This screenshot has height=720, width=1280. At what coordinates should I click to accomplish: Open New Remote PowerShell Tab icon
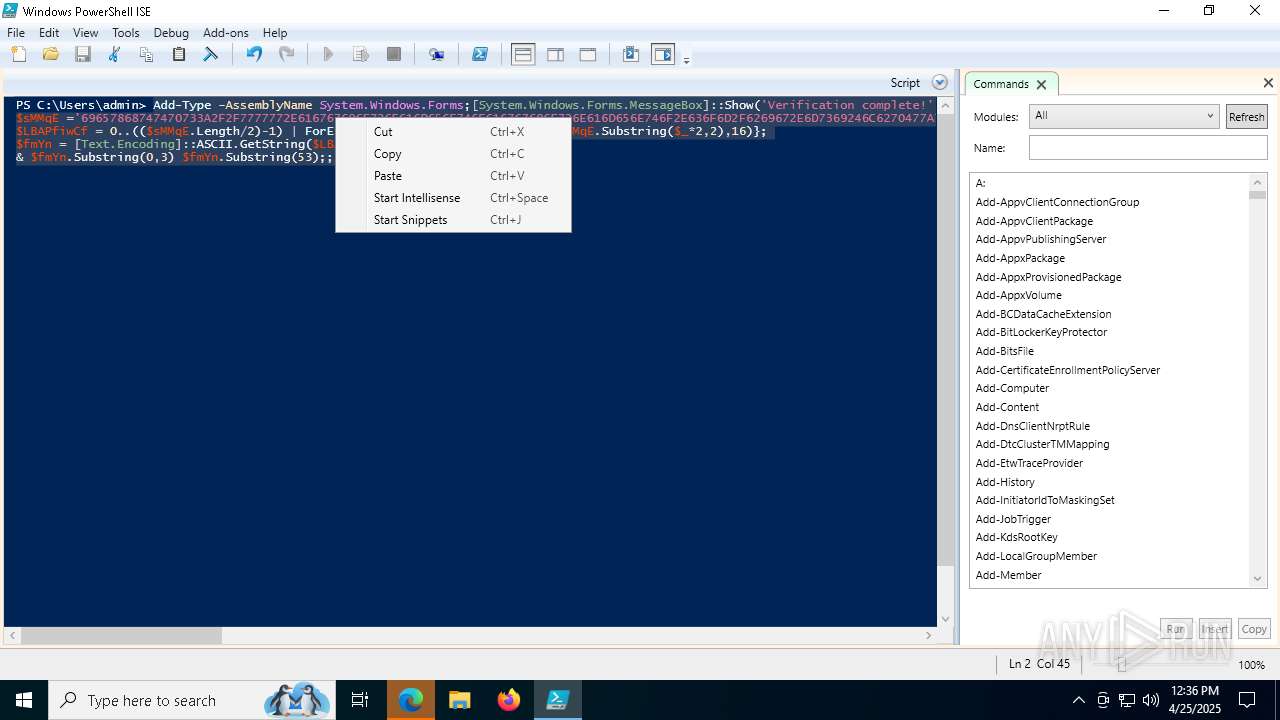pos(437,55)
